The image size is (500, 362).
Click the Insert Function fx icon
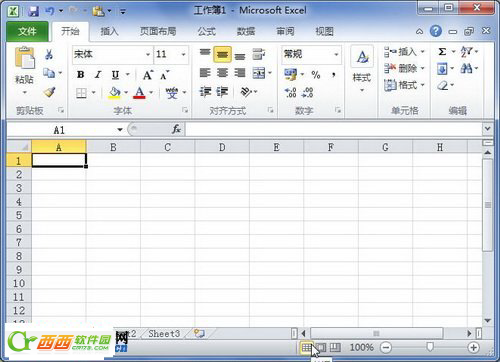176,129
